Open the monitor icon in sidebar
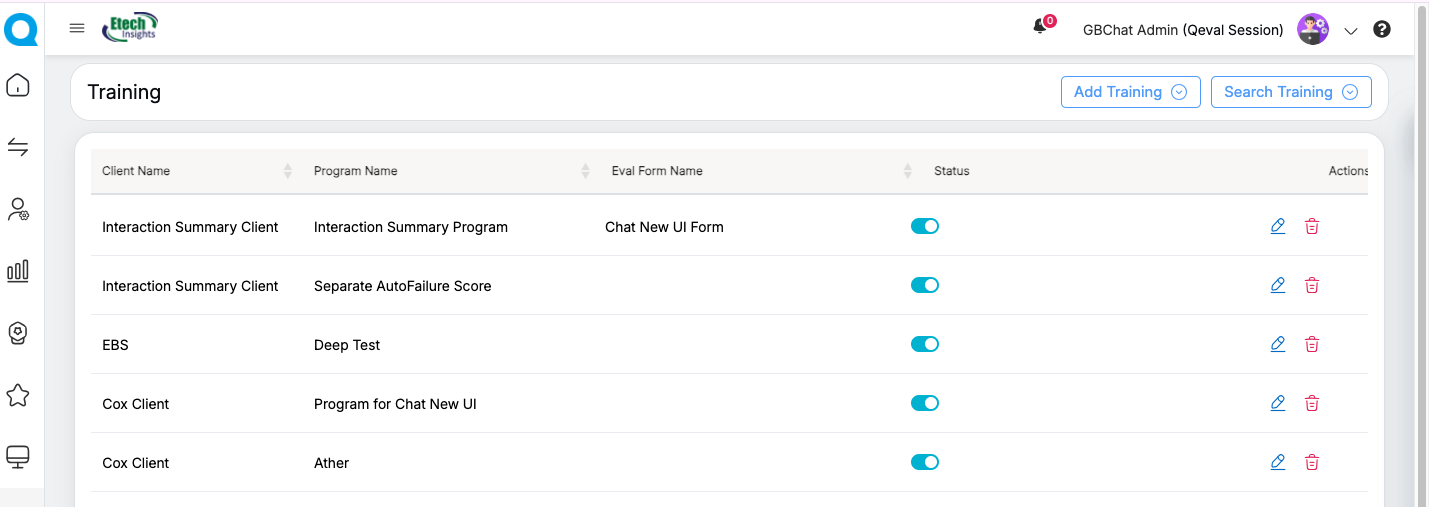 [x=18, y=457]
